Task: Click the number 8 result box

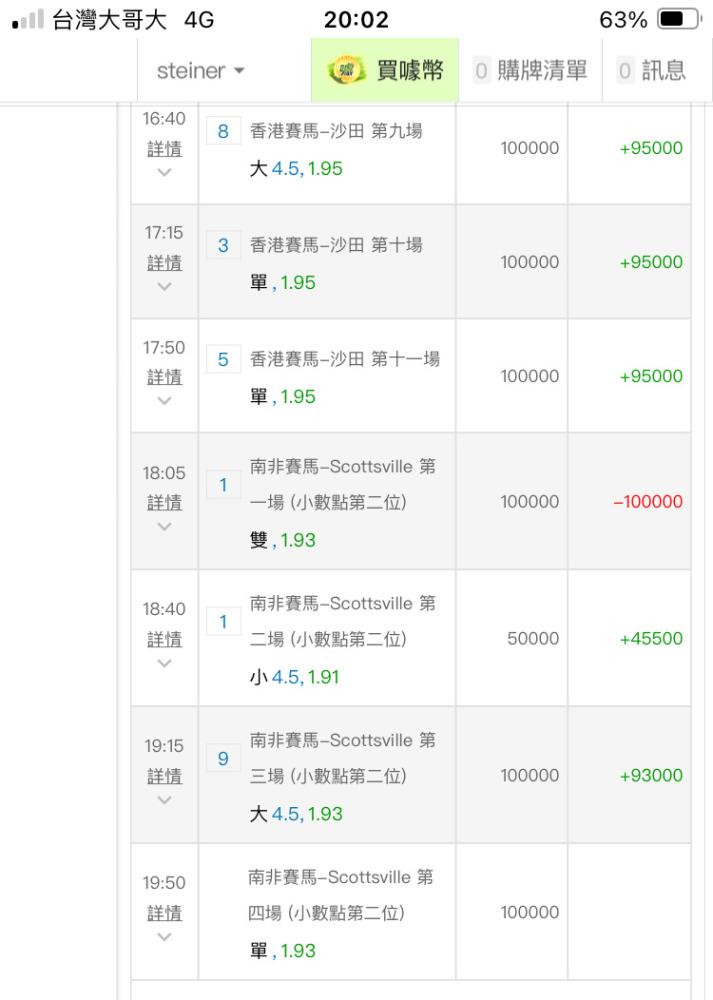Action: tap(223, 131)
